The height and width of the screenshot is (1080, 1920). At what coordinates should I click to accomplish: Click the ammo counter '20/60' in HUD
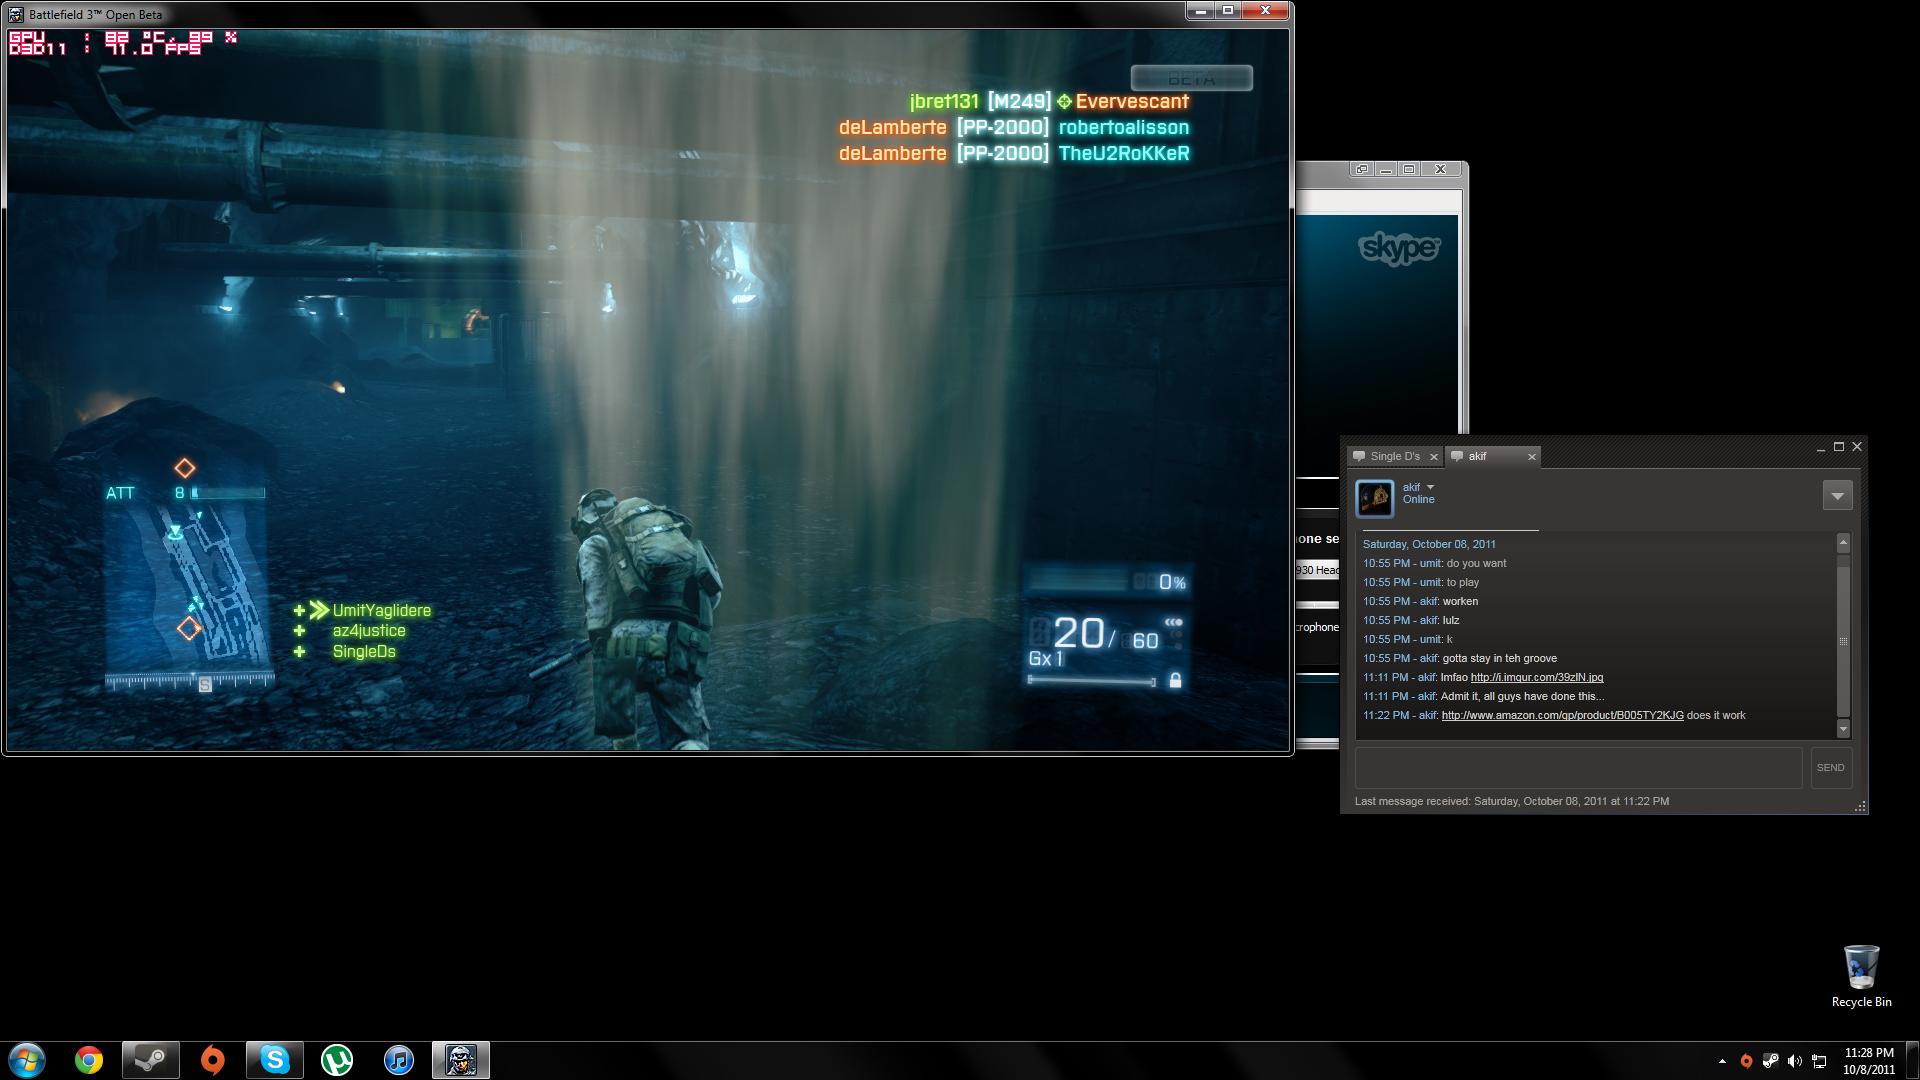point(1105,634)
